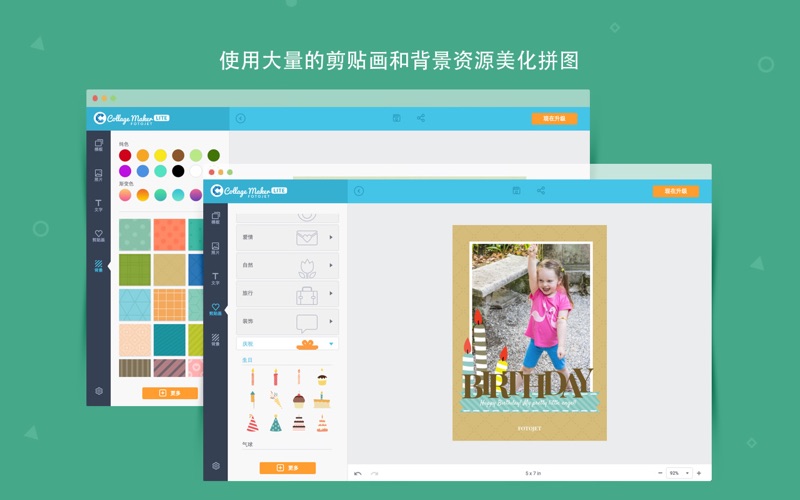This screenshot has height=500, width=800.
Task: Add the cake slice with candle clipart
Action: (x=322, y=400)
